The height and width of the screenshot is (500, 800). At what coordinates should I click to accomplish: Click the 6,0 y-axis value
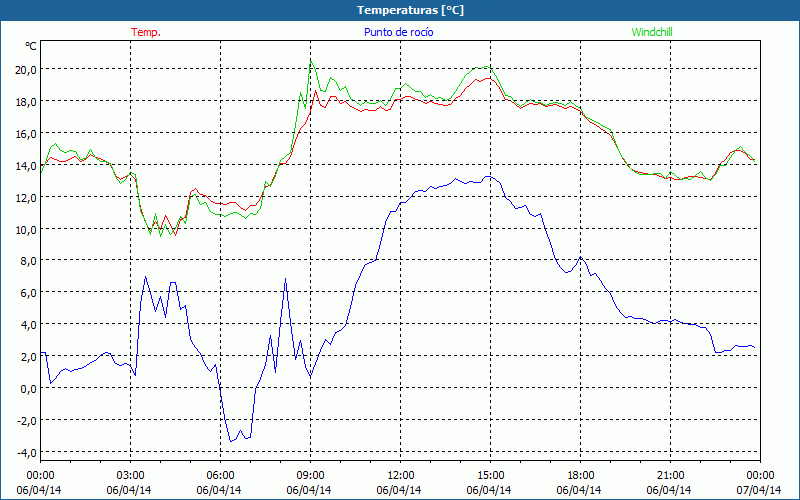coord(28,293)
